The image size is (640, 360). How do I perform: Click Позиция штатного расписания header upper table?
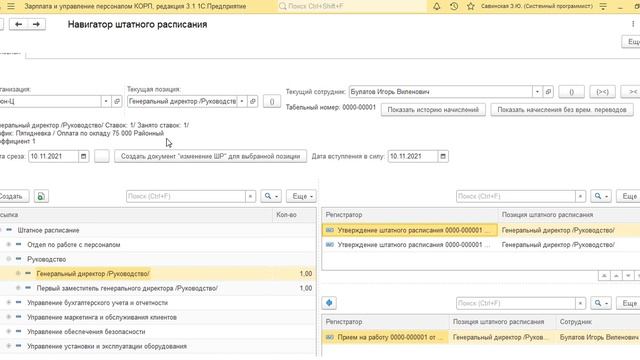569,215
